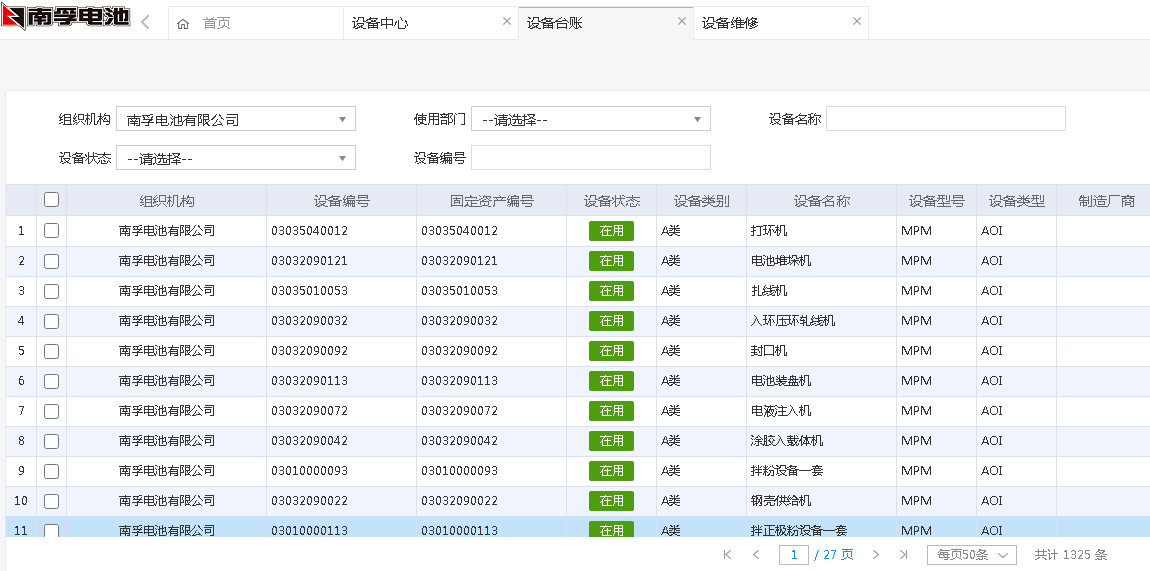This screenshot has width=1150, height=571.
Task: Sort by the 固定资产编号 column header
Action: point(491,201)
